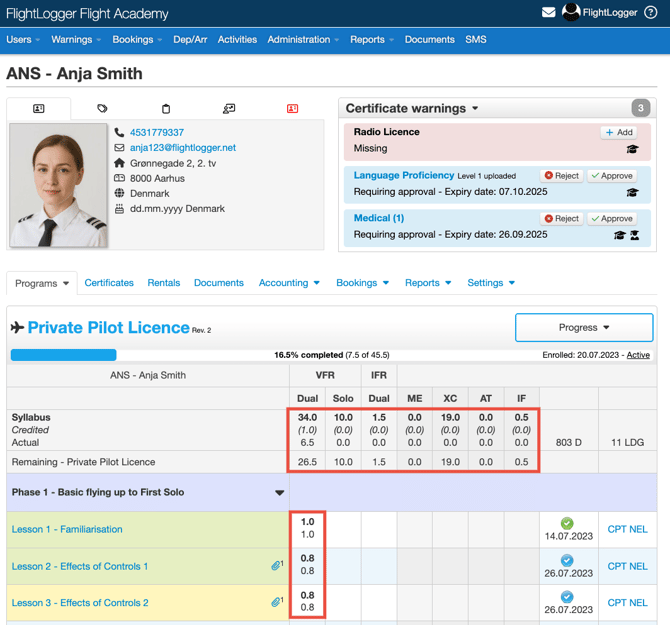Approve the Language Proficiency certificate
Viewport: 670px width, 625px height.
(612, 176)
